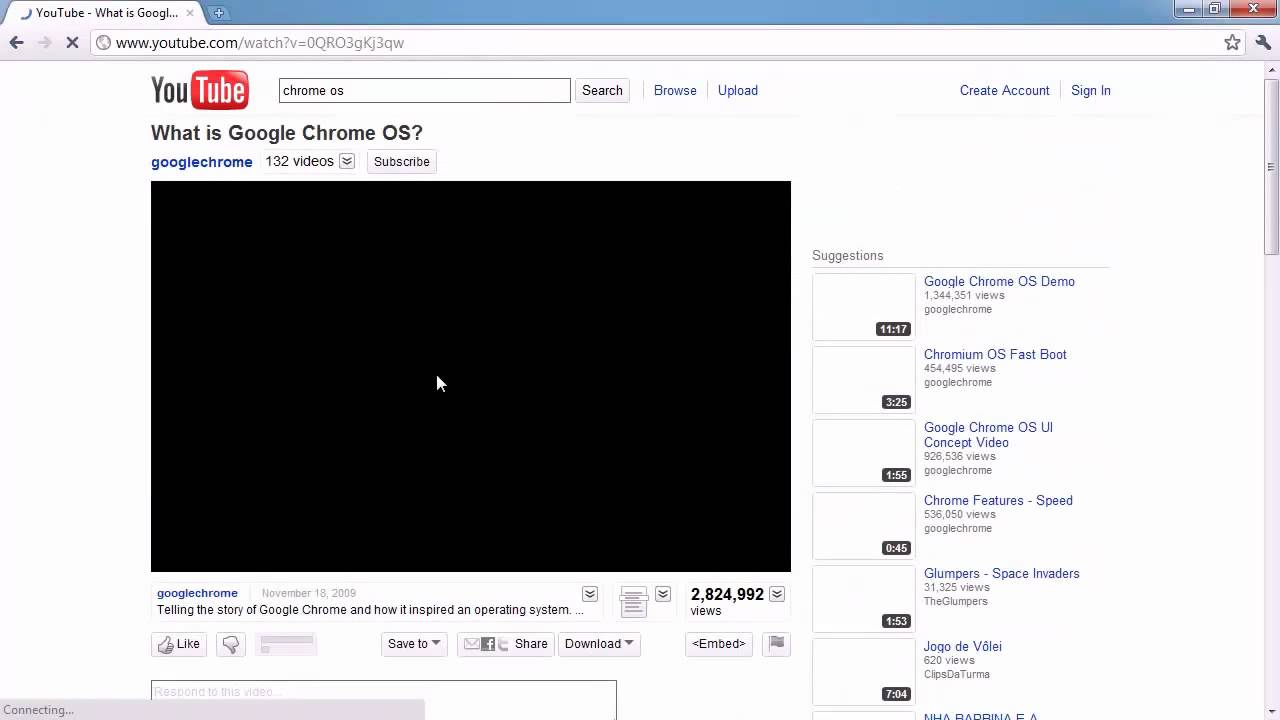Bookmark this page with the star icon
Image resolution: width=1280 pixels, height=720 pixels.
coord(1232,42)
